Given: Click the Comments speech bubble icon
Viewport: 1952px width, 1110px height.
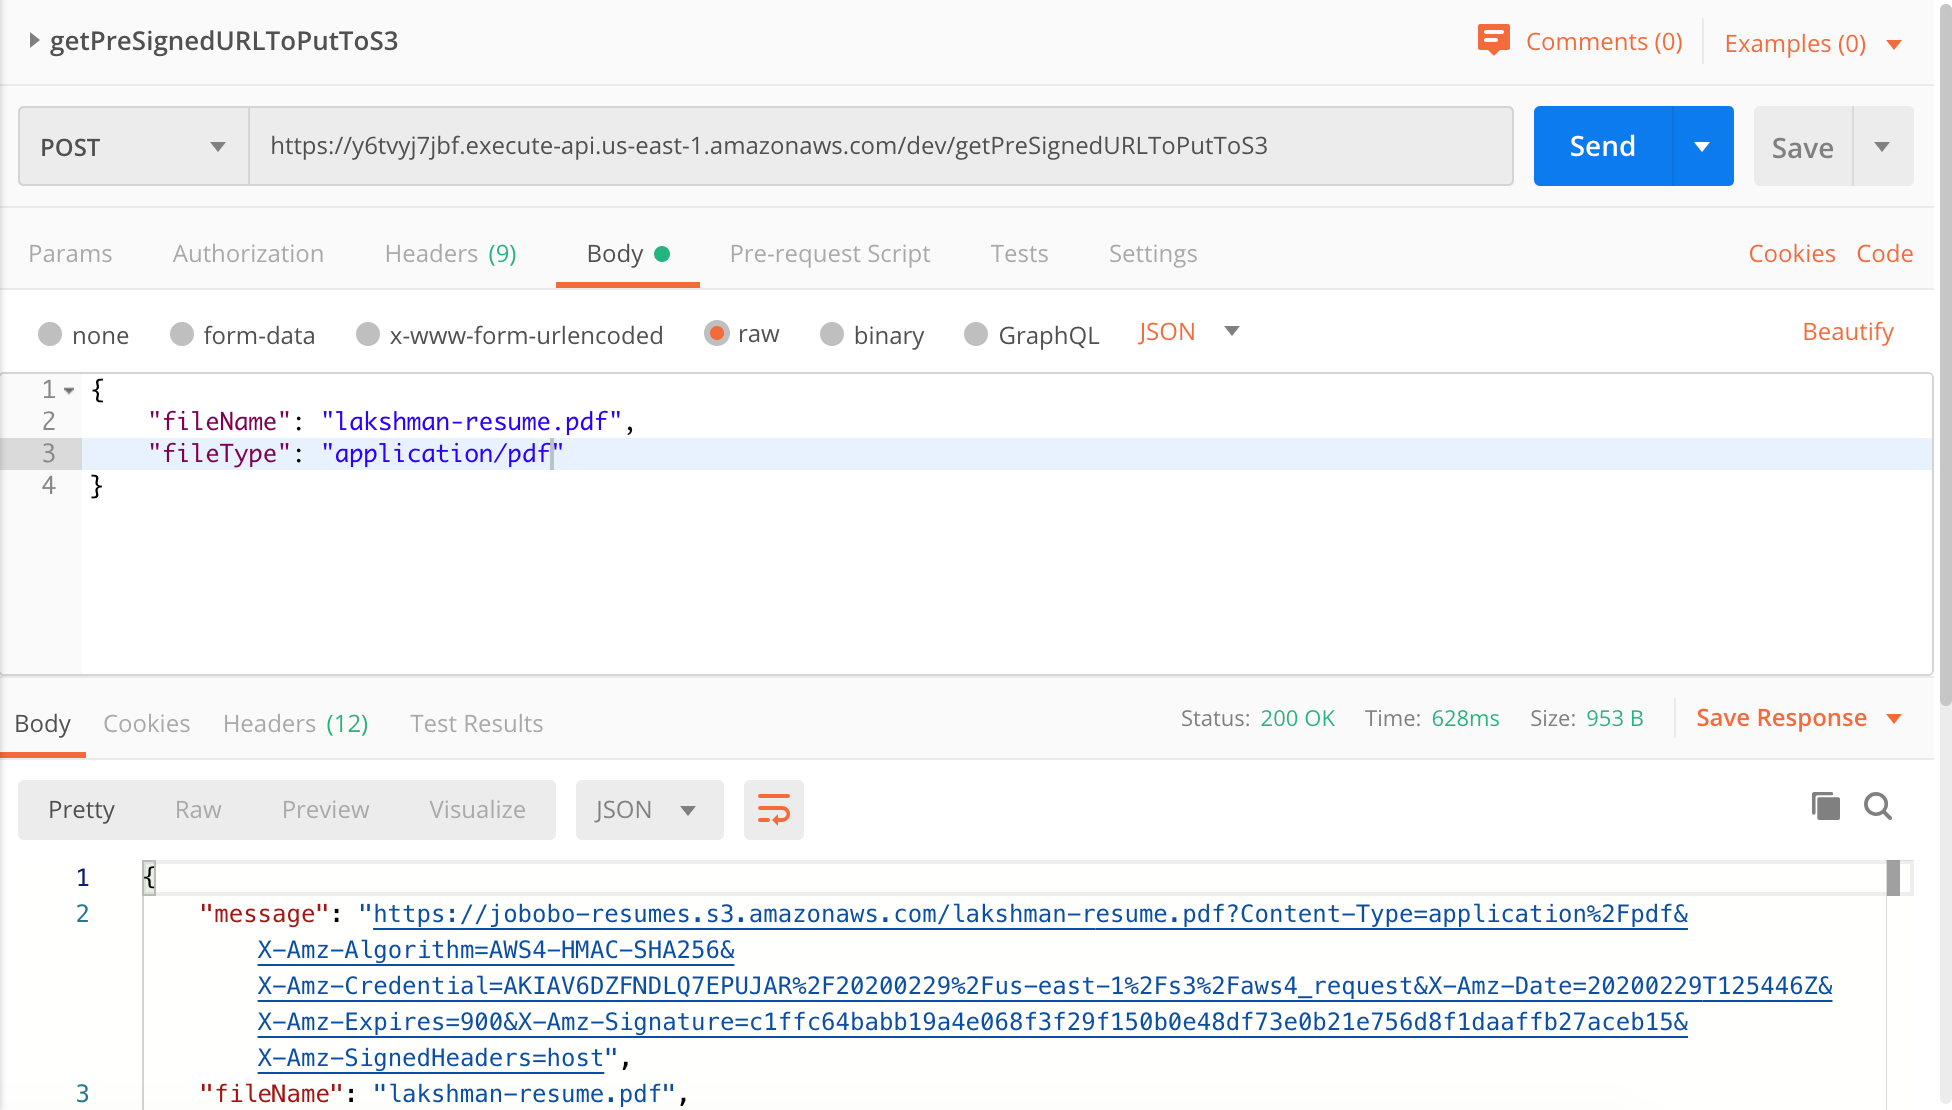Looking at the screenshot, I should [x=1493, y=40].
